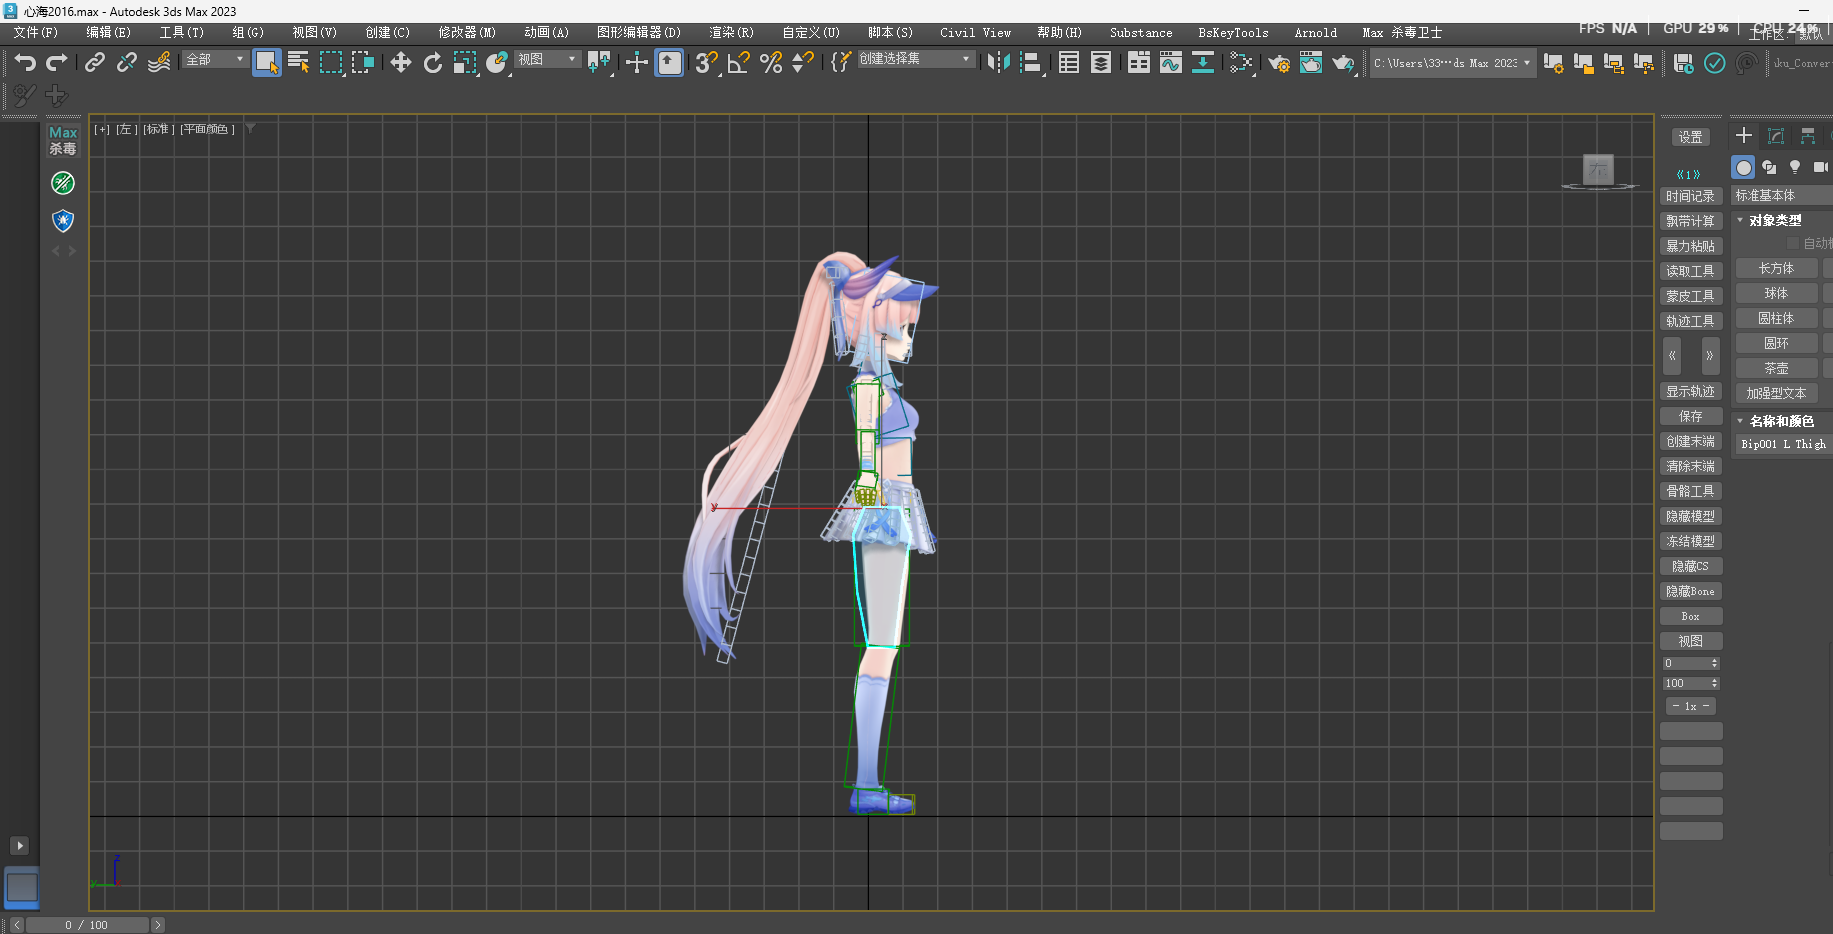Switch to the Hierarchy panel tab
This screenshot has width=1833, height=934.
click(1808, 136)
